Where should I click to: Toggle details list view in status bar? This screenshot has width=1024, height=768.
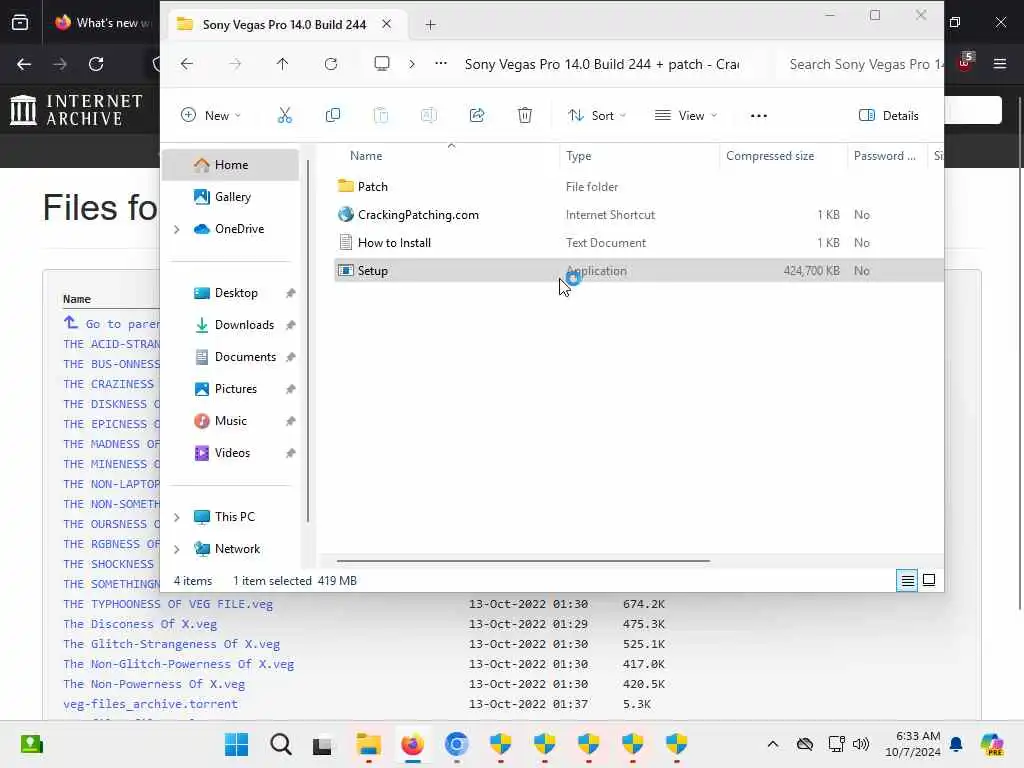907,580
